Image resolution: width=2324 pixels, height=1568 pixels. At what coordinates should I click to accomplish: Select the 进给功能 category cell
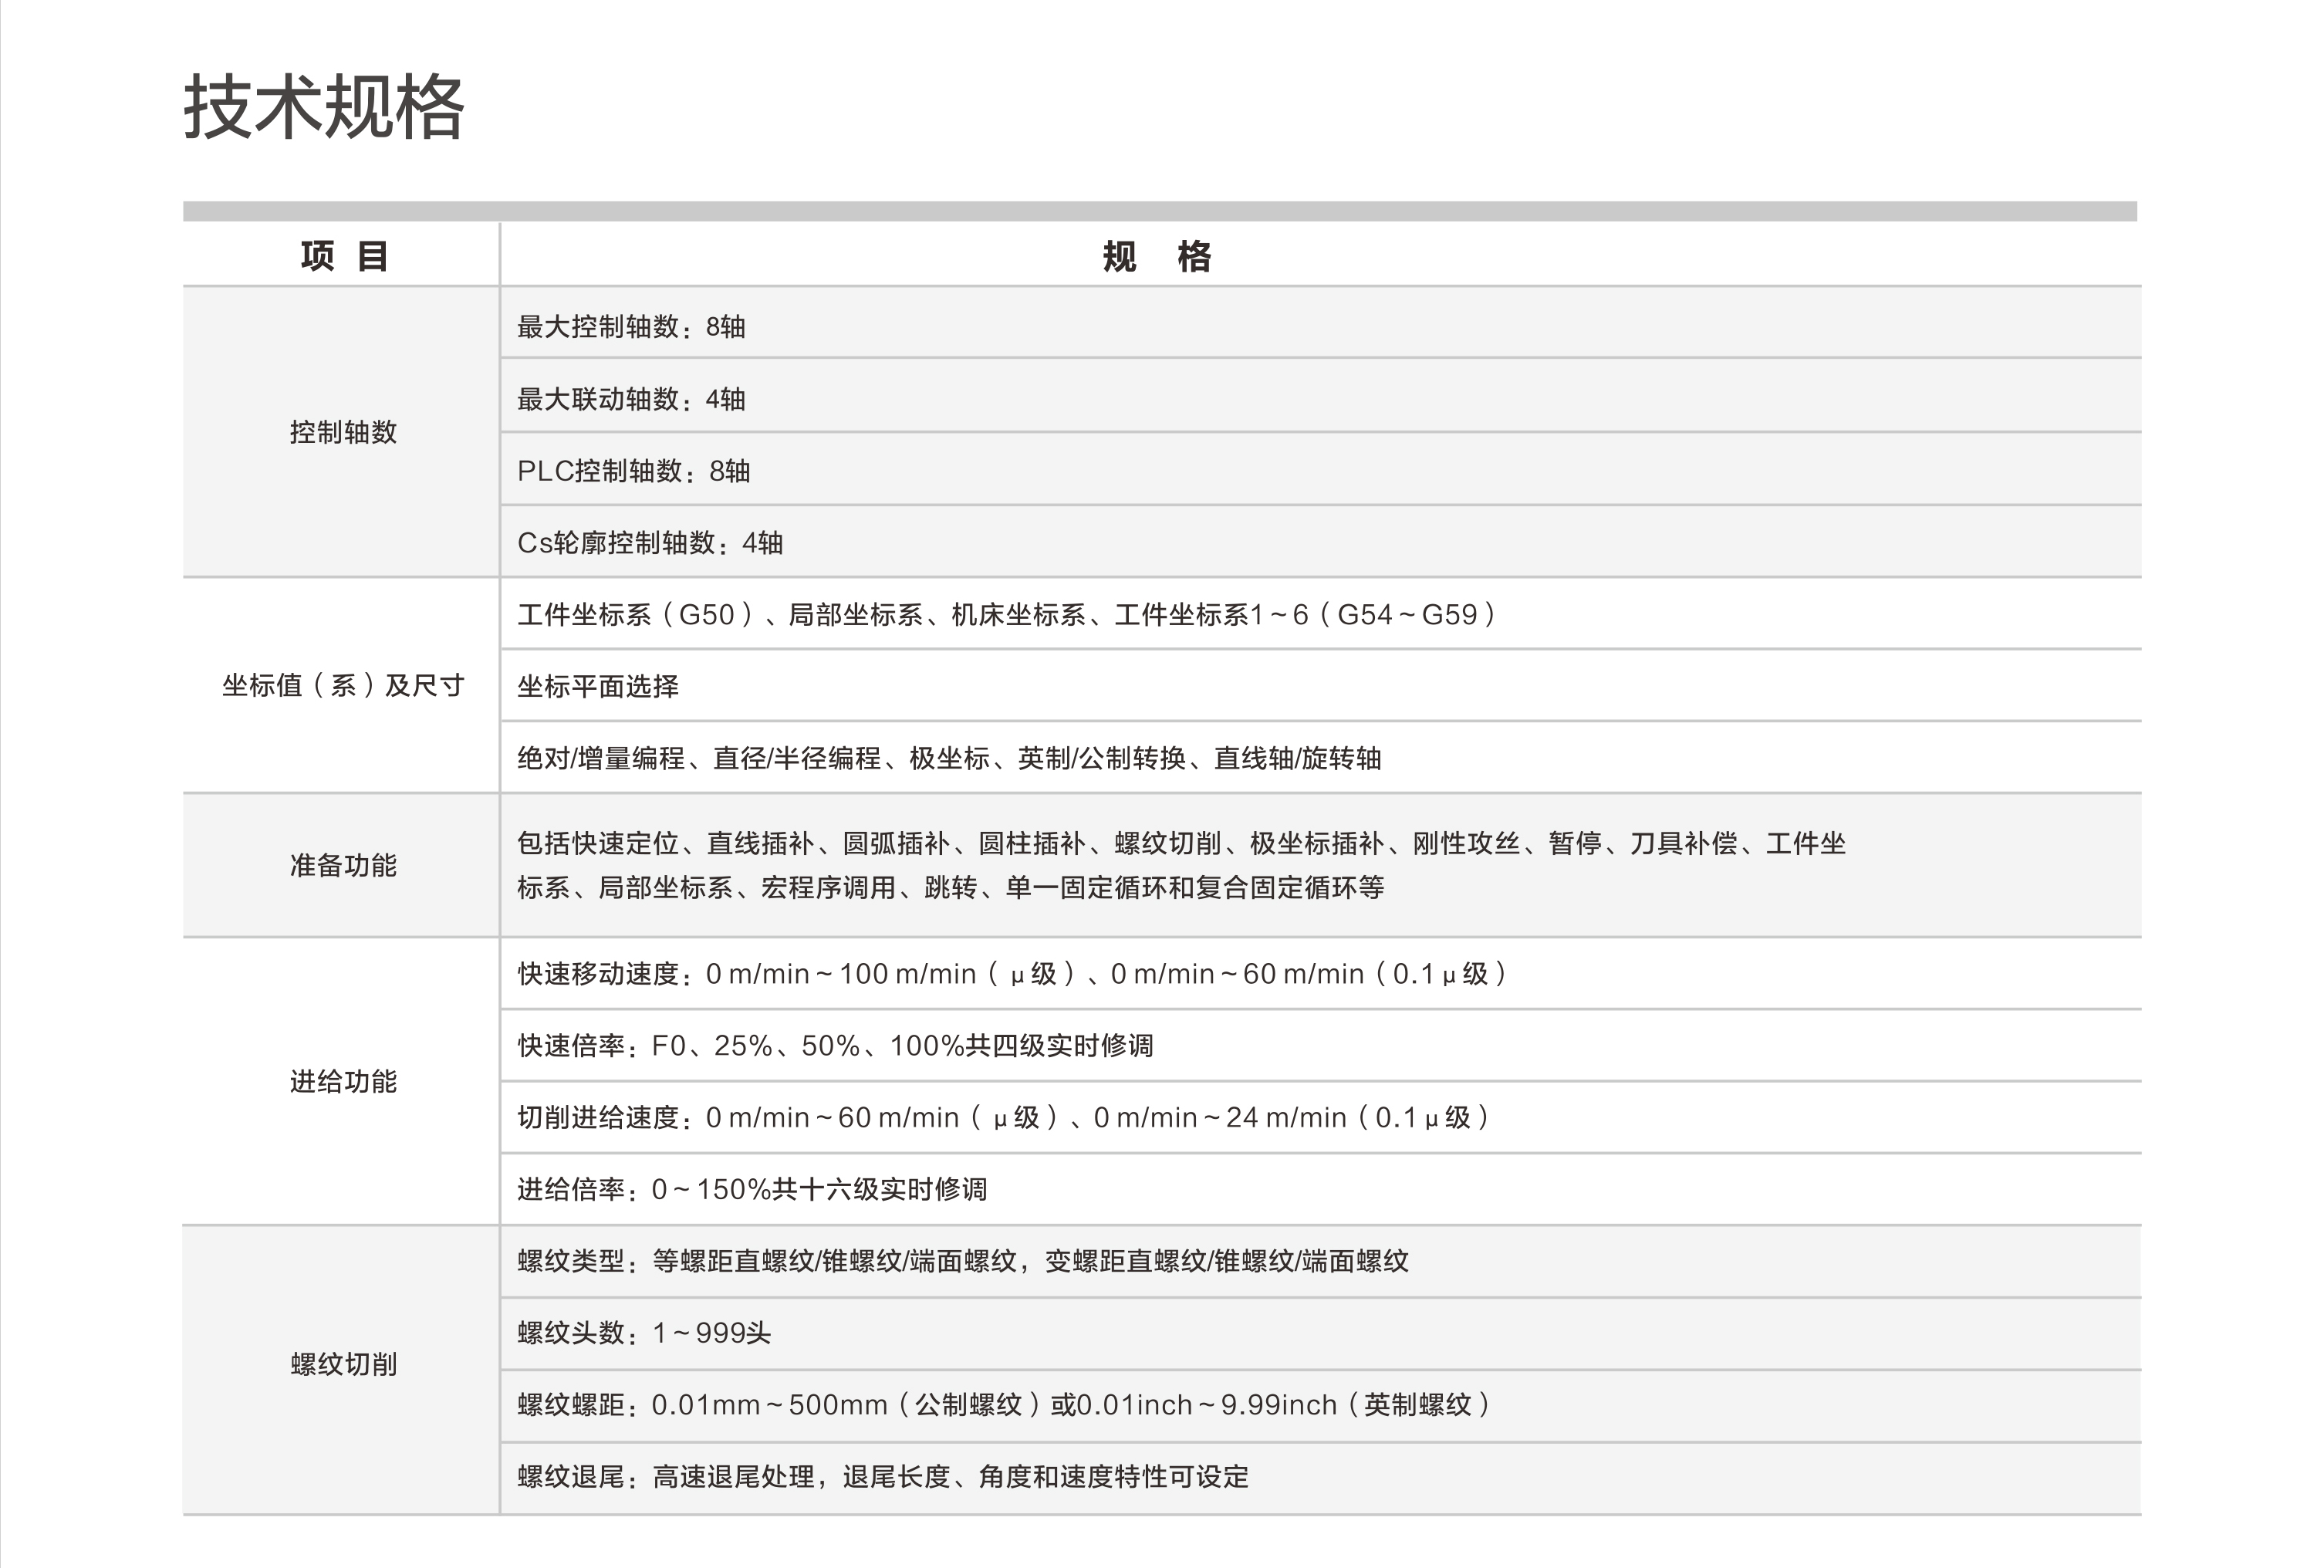(x=342, y=1081)
